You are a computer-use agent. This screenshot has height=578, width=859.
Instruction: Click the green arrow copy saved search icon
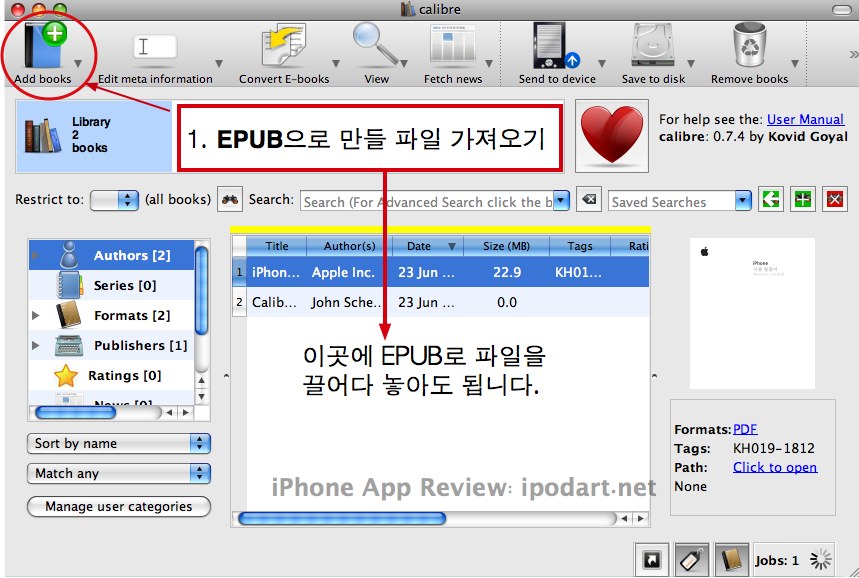(771, 199)
